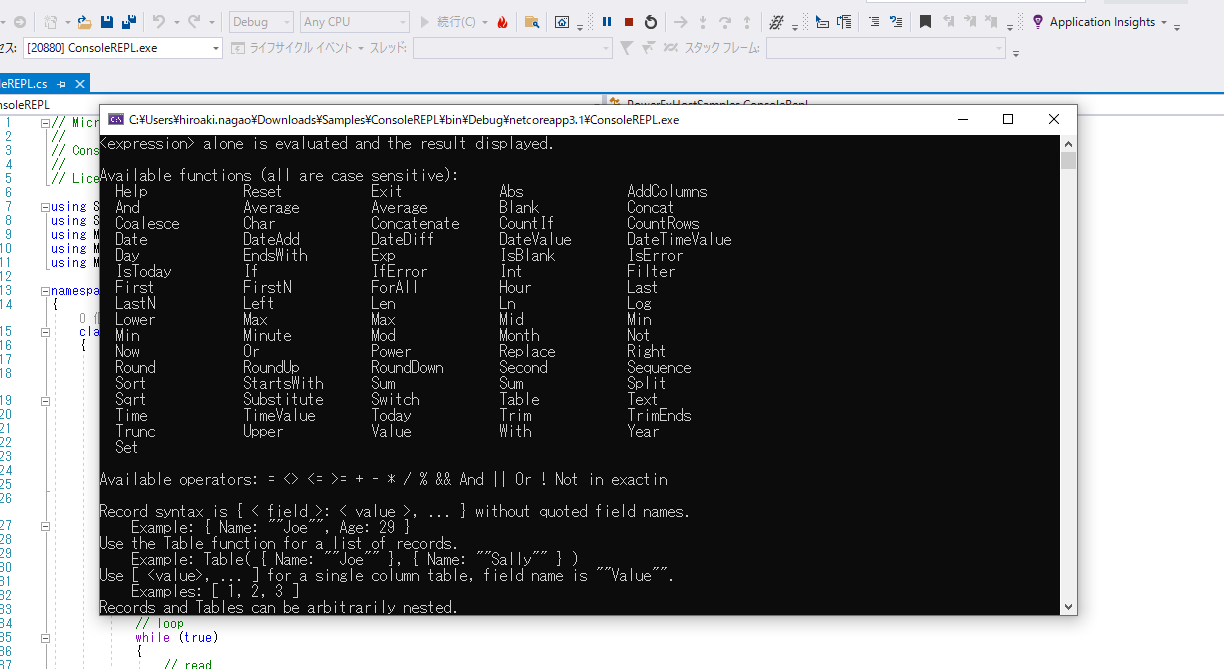Click the console window title bar icon

[x=117, y=119]
